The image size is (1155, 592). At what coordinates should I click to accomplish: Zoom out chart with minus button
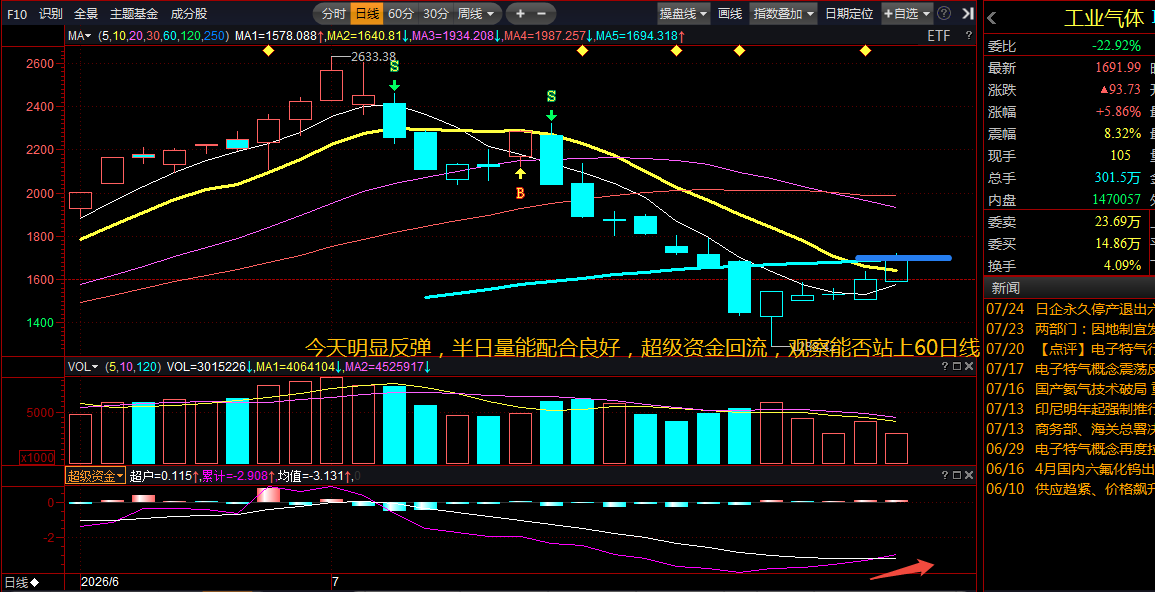(x=541, y=13)
